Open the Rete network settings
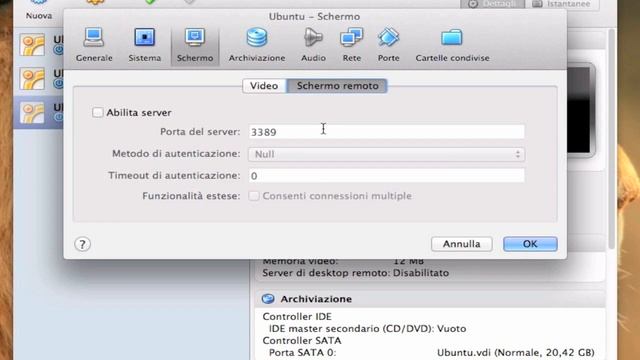The image size is (640, 360). [351, 45]
